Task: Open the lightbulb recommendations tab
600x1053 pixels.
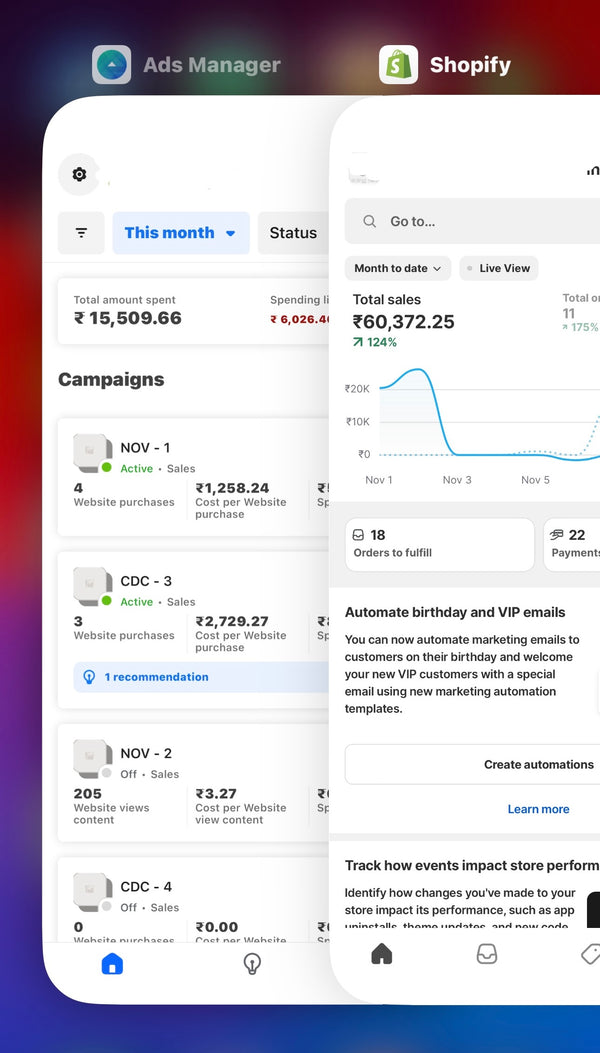Action: [252, 963]
